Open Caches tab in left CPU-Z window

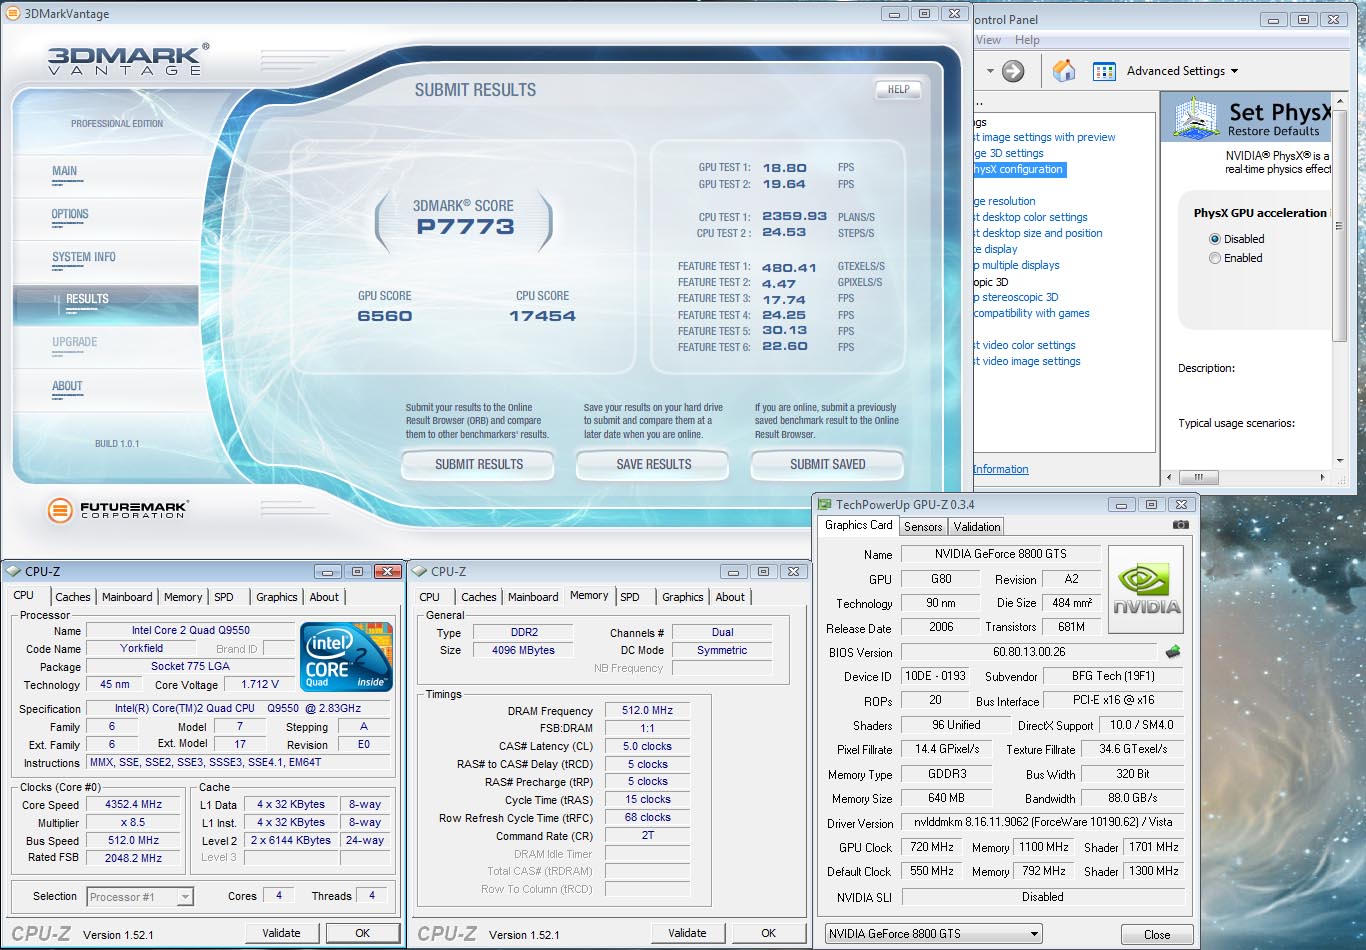click(73, 597)
